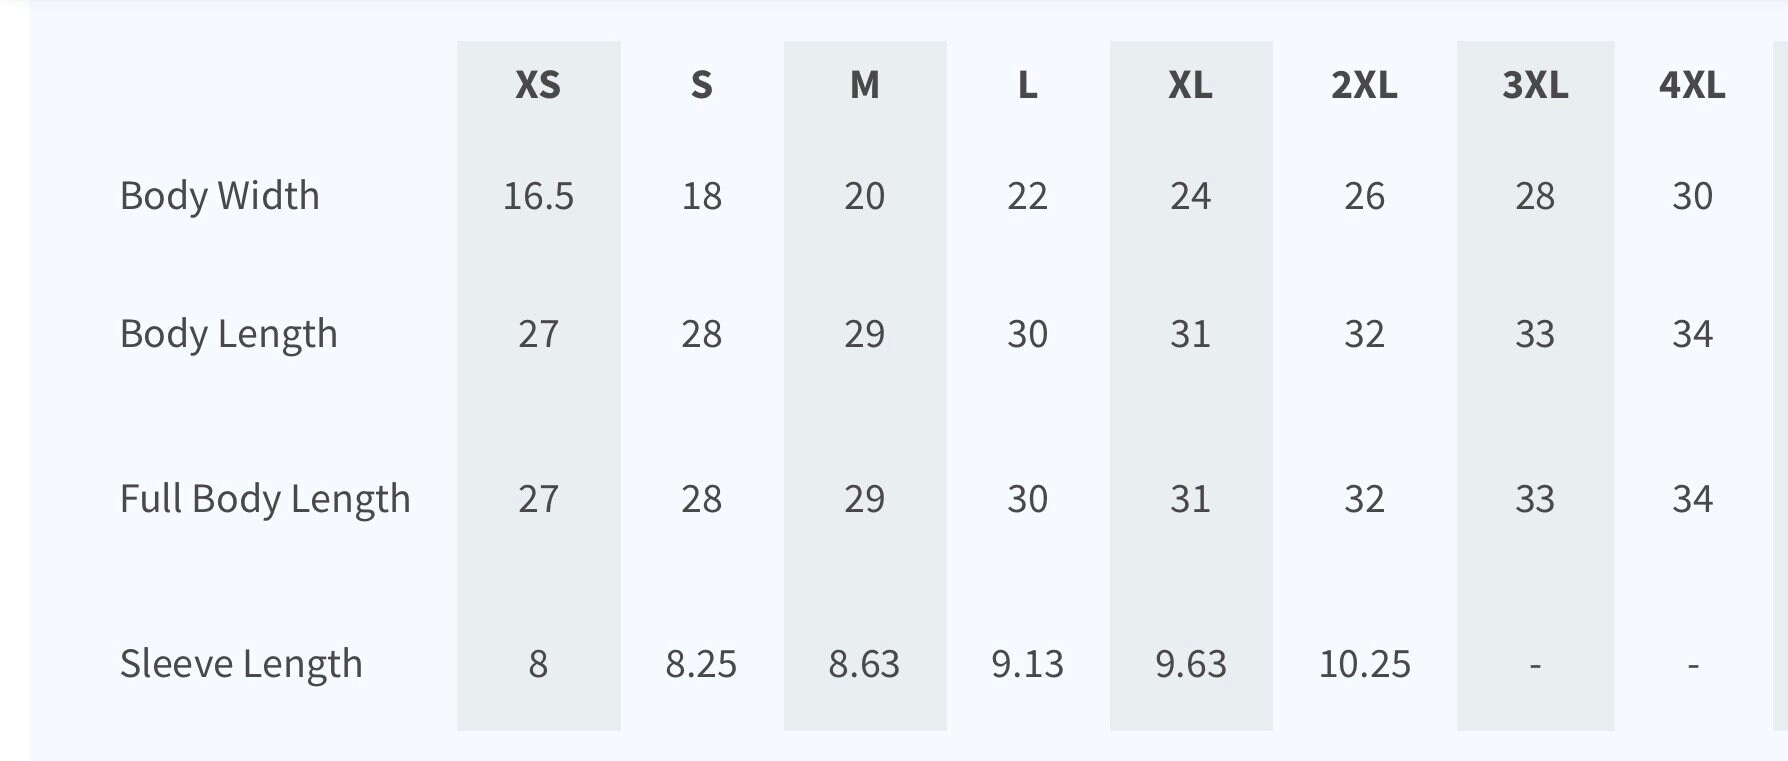1788x761 pixels.
Task: Click the 16.5 body width value
Action: 538,196
